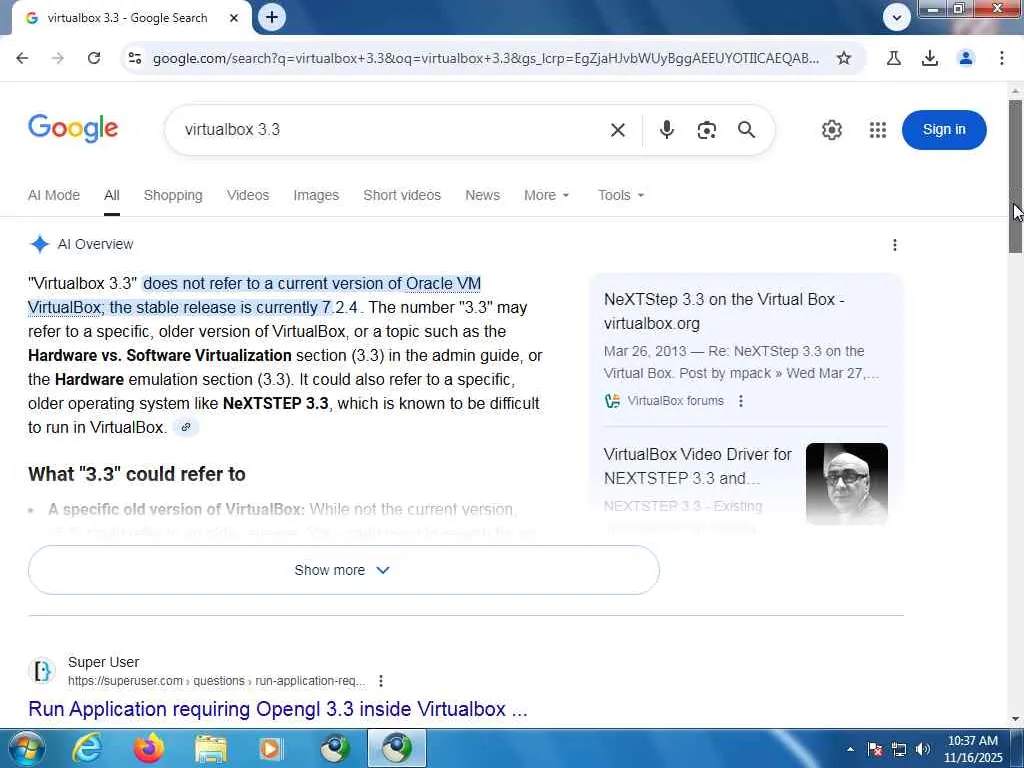Click the forward navigation arrow
Viewport: 1024px width, 768px height.
58,58
